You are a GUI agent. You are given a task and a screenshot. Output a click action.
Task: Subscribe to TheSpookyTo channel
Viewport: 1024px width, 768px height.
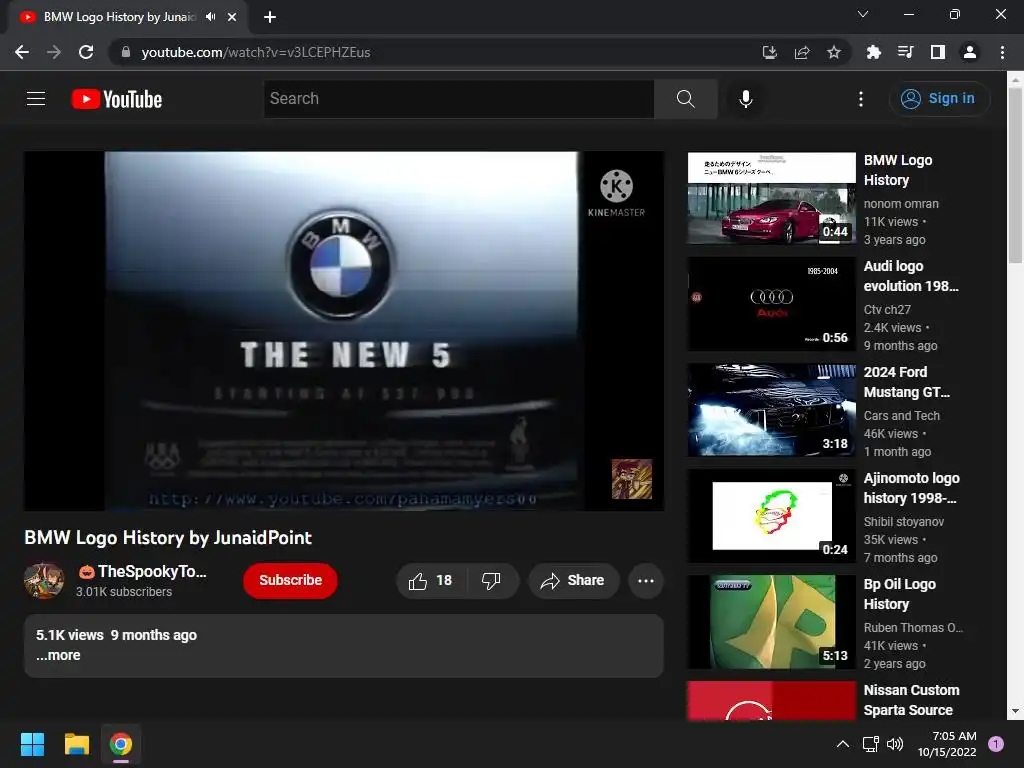coord(290,581)
